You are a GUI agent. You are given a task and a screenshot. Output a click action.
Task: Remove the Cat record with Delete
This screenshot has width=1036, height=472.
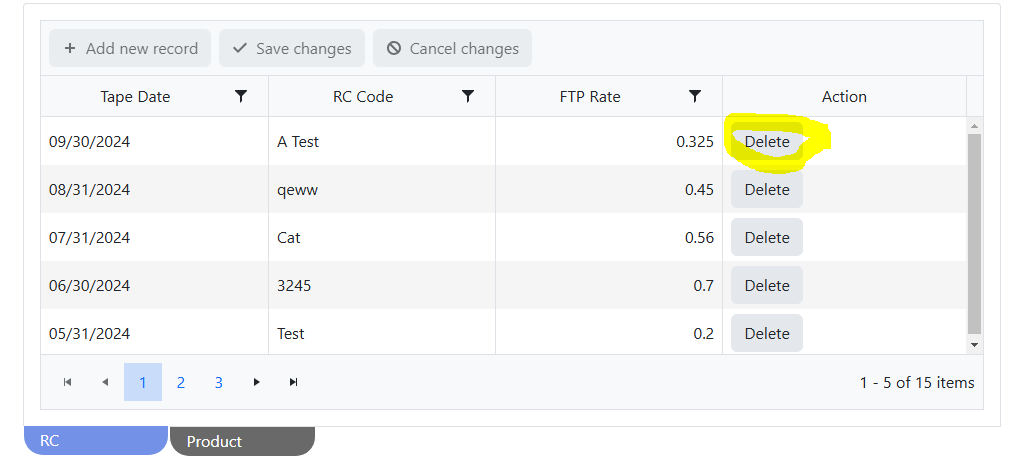pos(767,238)
